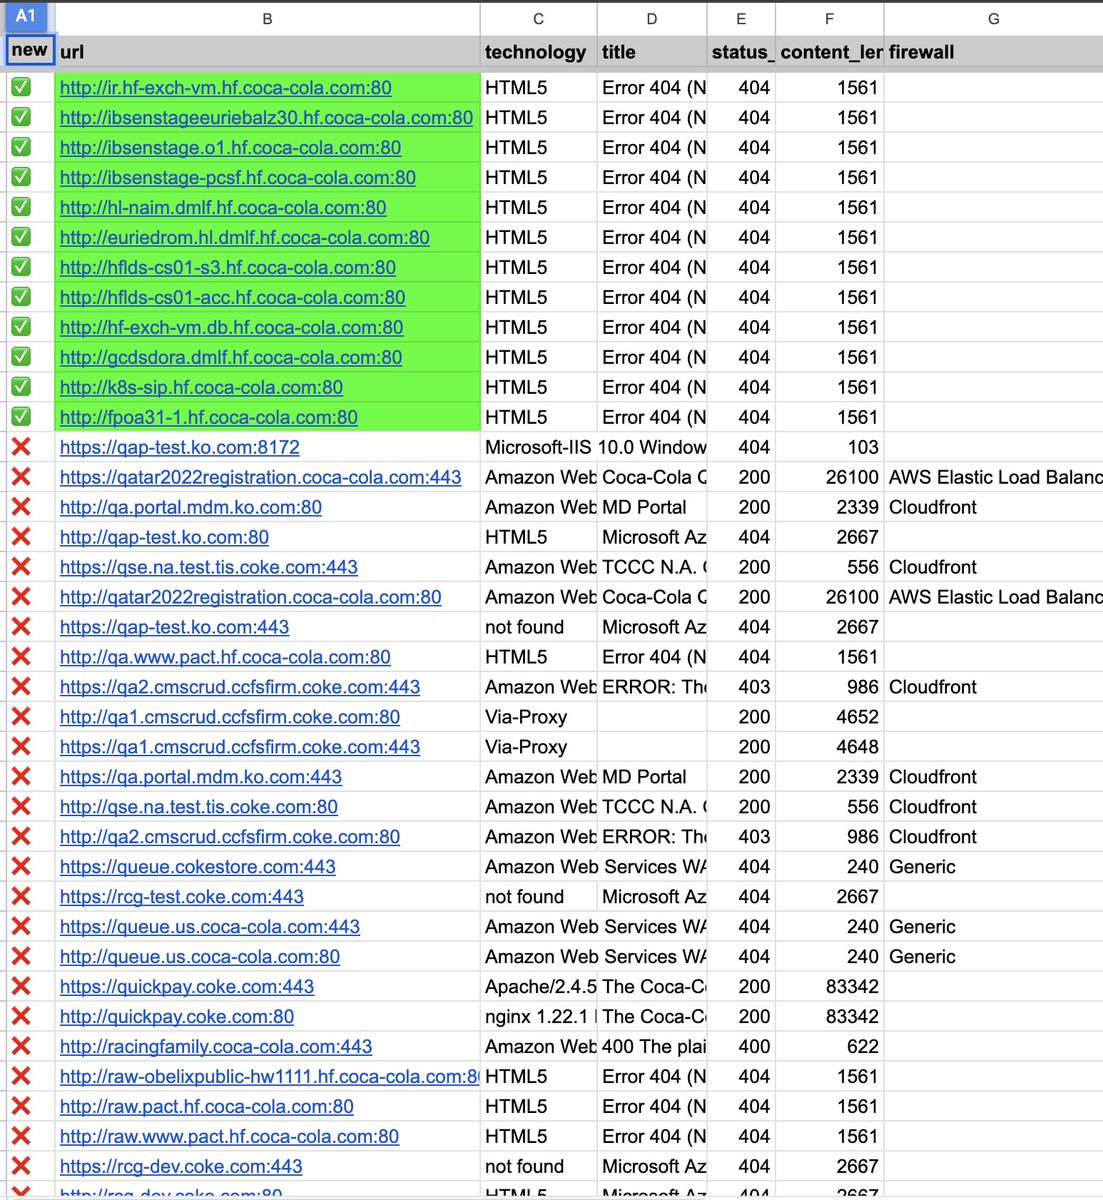Select the 'firewall' header cell
This screenshot has height=1200, width=1103.
(993, 52)
